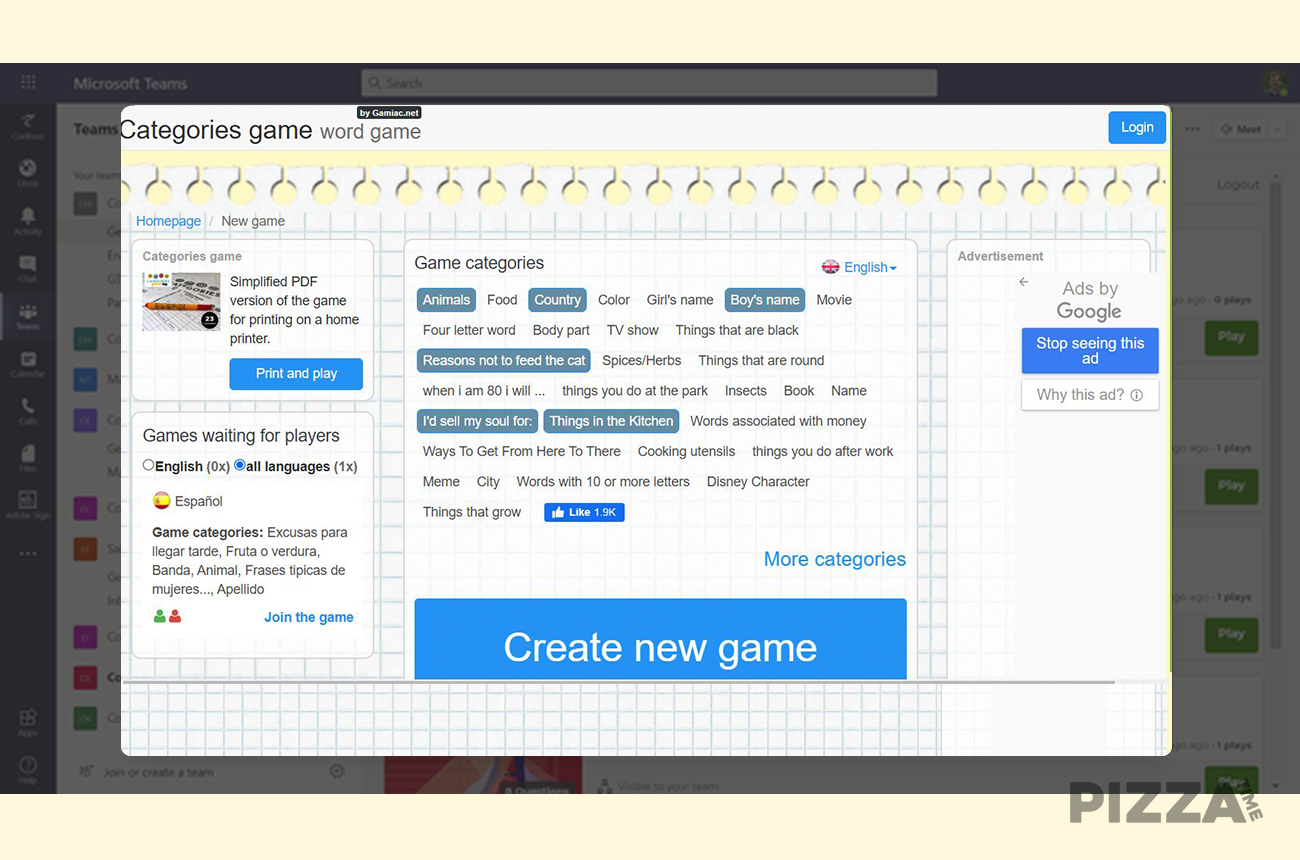Image resolution: width=1300 pixels, height=860 pixels.
Task: Click inside the Teams search bar
Action: coord(650,83)
